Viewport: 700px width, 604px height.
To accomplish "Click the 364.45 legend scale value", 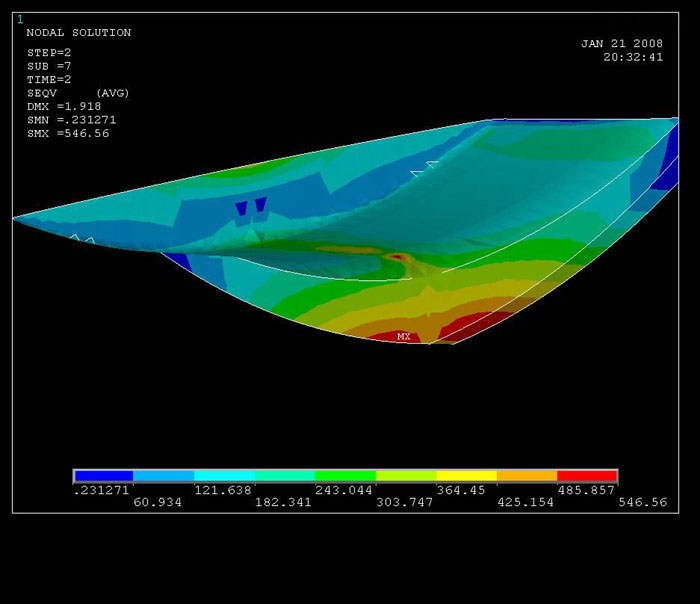I will click(x=461, y=490).
